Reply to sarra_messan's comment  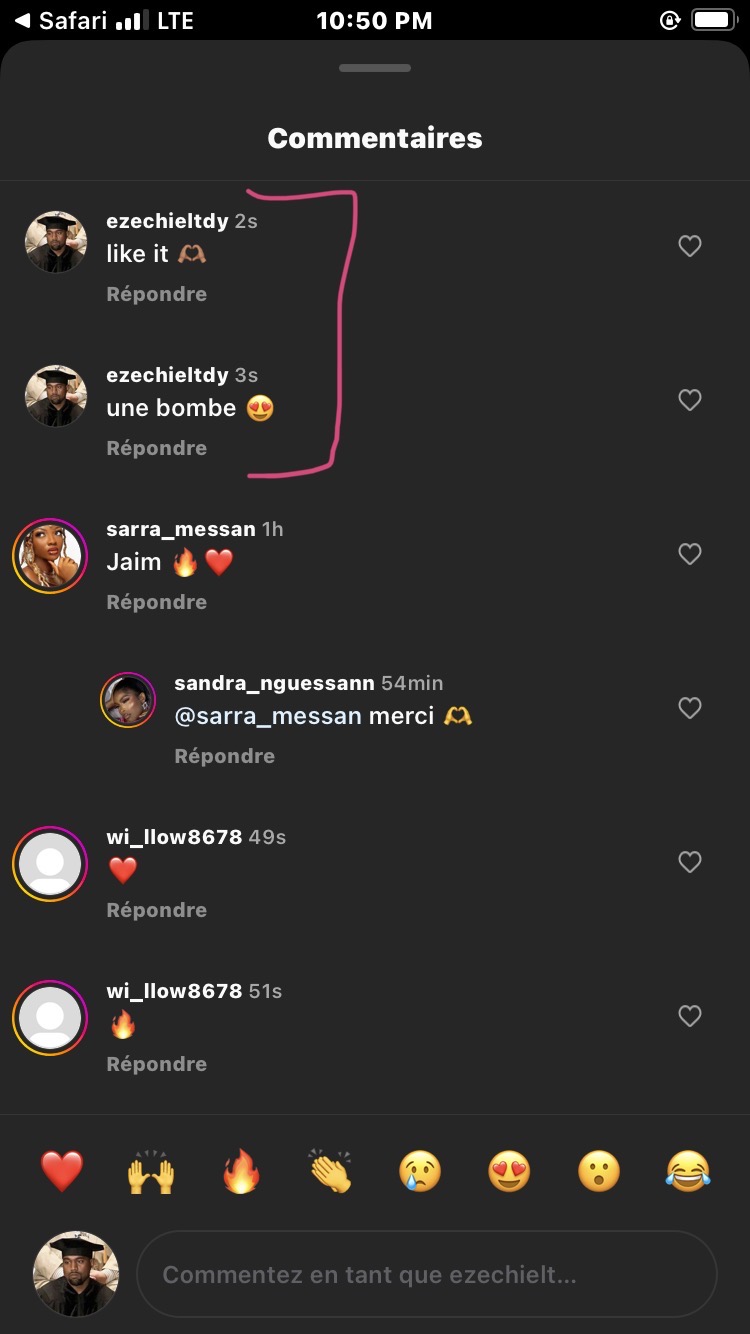pyautogui.click(x=157, y=602)
